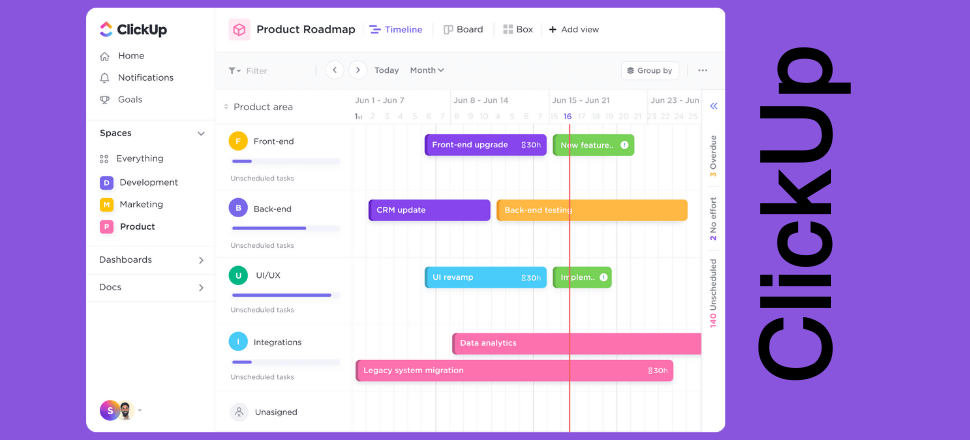Switch to the Box view tab
The width and height of the screenshot is (970, 440).
[518, 29]
